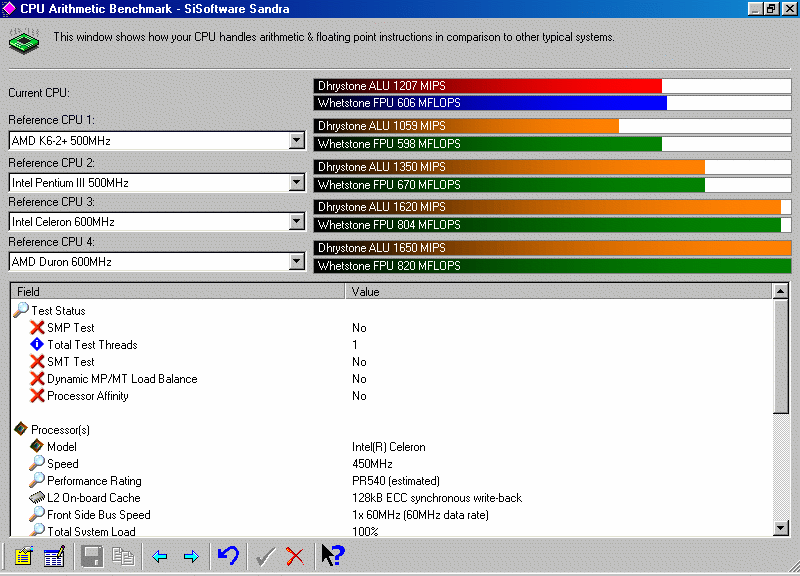This screenshot has width=800, height=576.
Task: Open the update table icon with pencil
Action: tap(54, 556)
